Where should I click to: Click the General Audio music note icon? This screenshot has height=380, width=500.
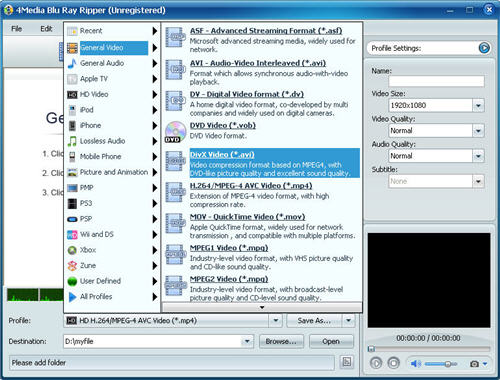(72, 63)
